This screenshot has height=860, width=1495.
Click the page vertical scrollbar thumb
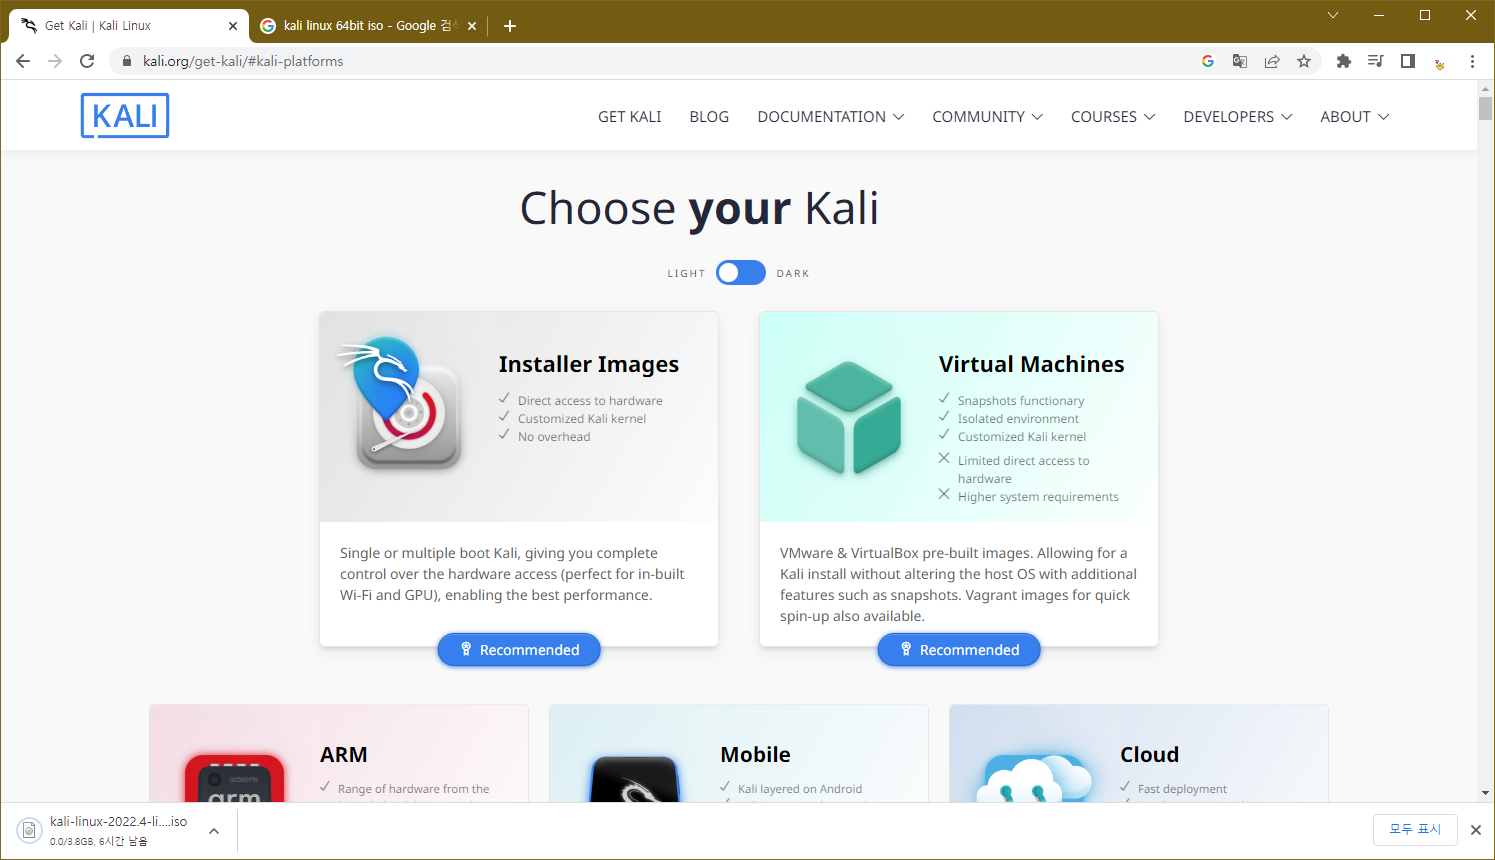pos(1485,109)
